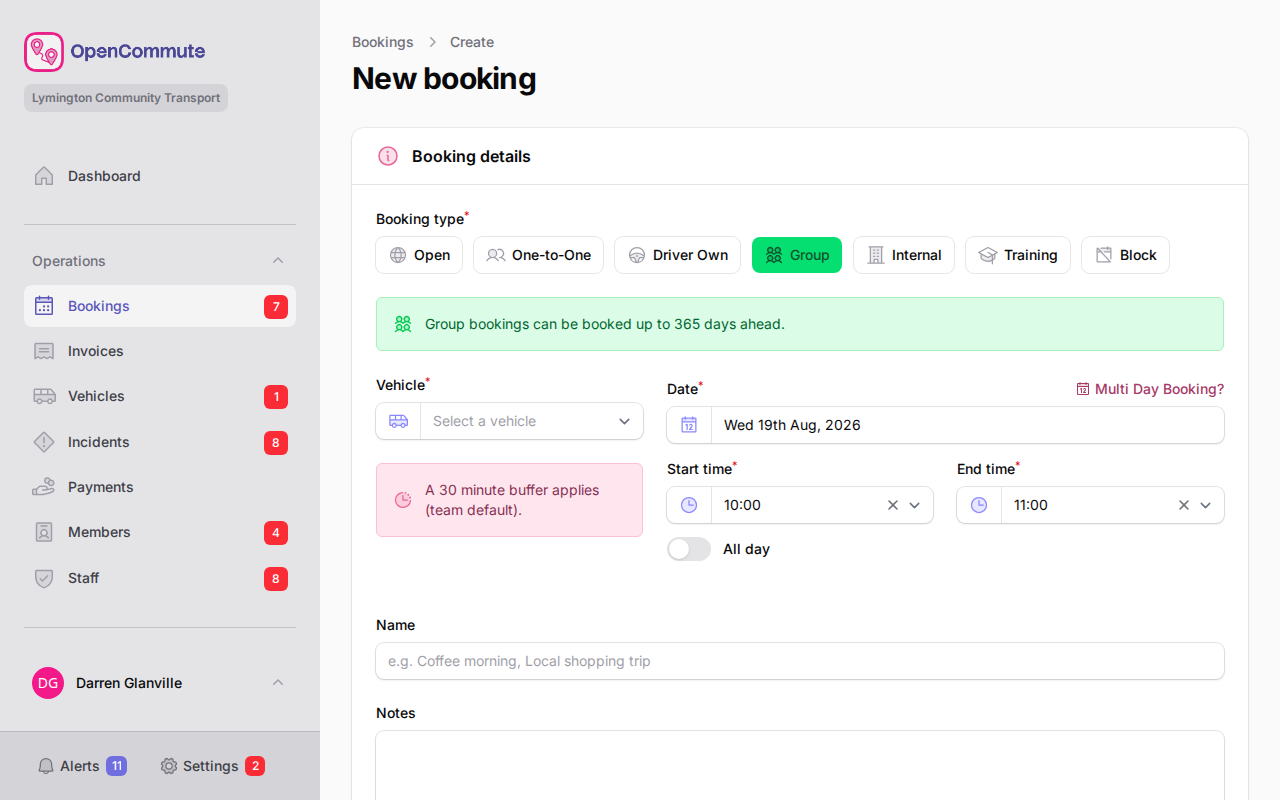Screen dimensions: 1280x800
Task: Open the End time dropdown chevron
Action: click(1205, 505)
